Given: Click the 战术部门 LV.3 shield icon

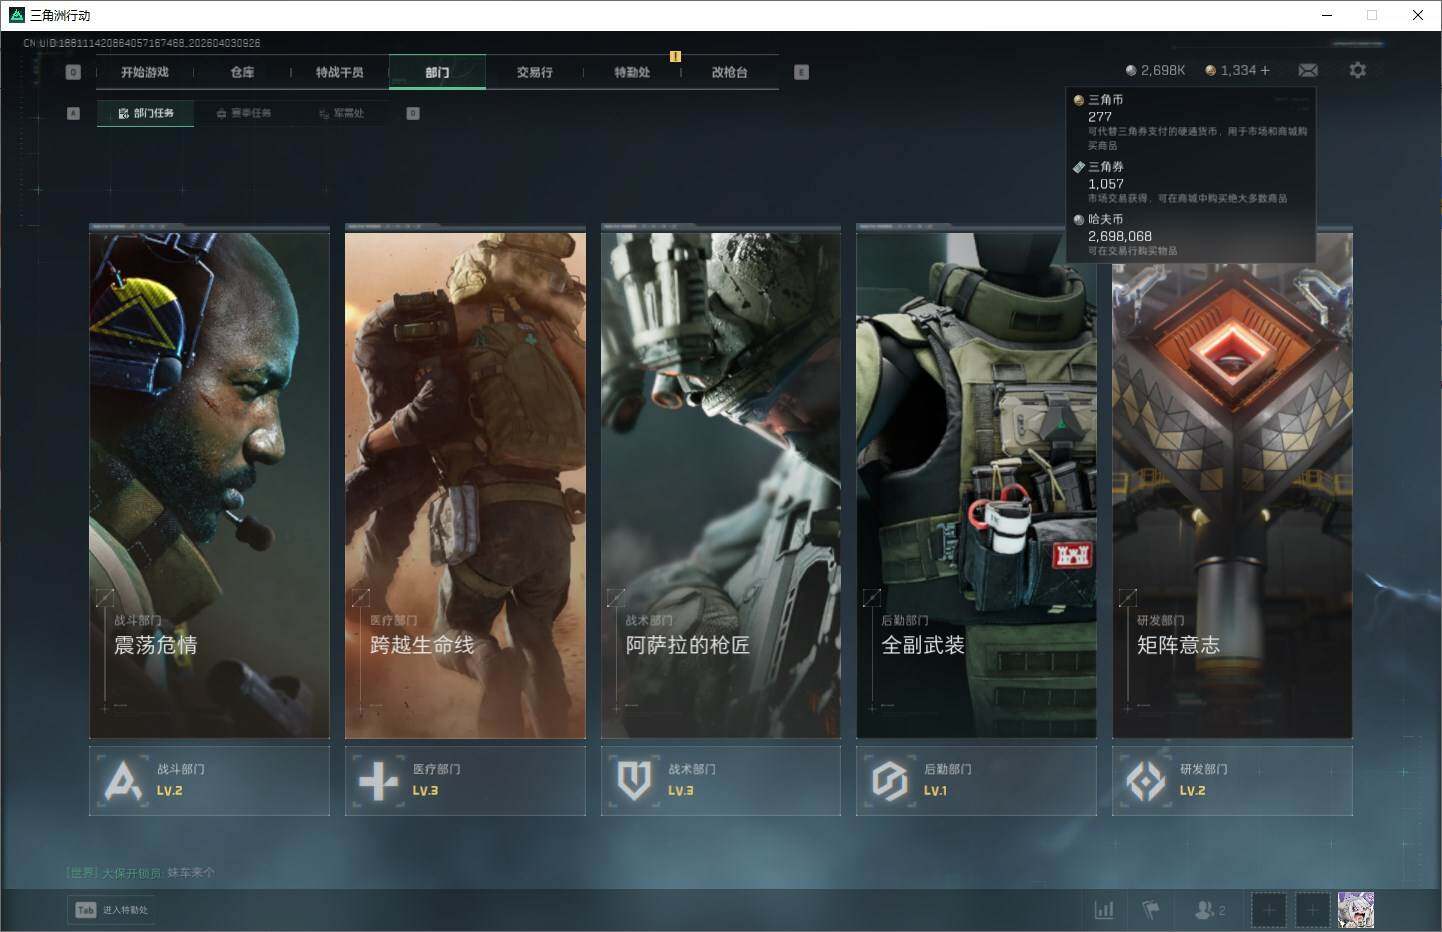Looking at the screenshot, I should pos(634,781).
